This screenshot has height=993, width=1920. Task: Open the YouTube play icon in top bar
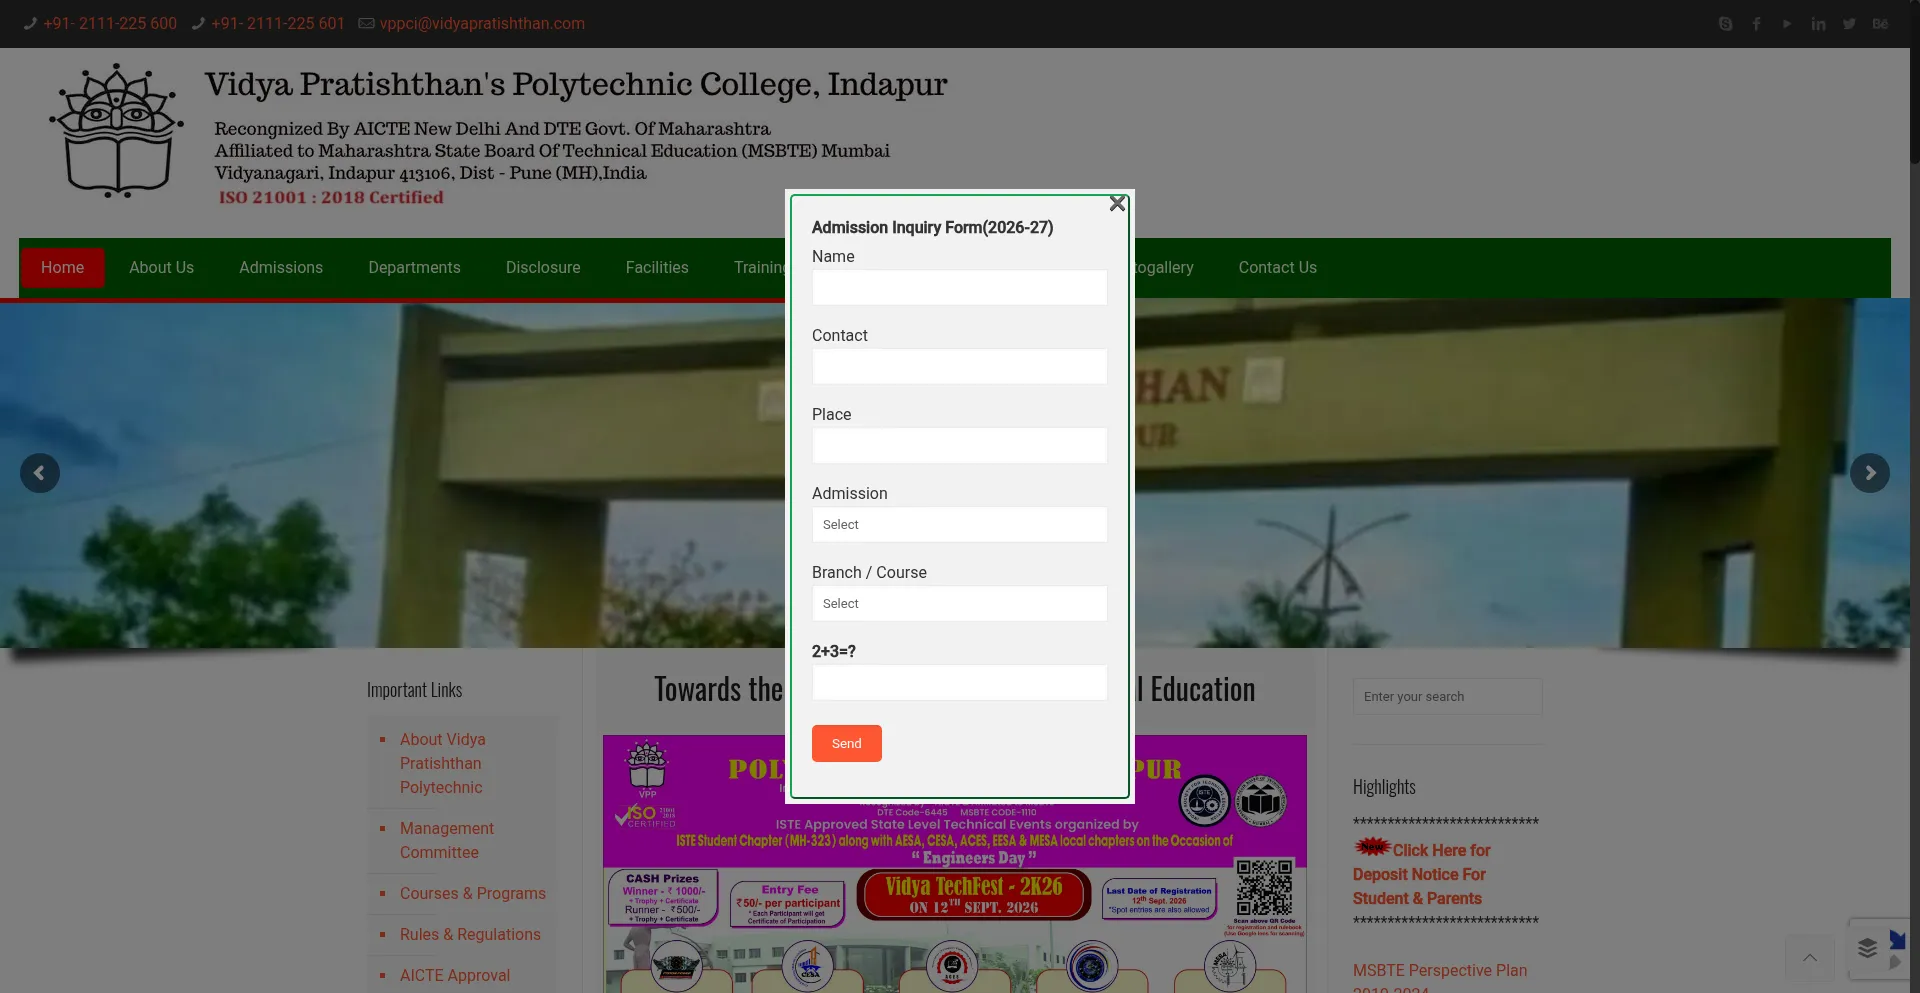[x=1787, y=24]
